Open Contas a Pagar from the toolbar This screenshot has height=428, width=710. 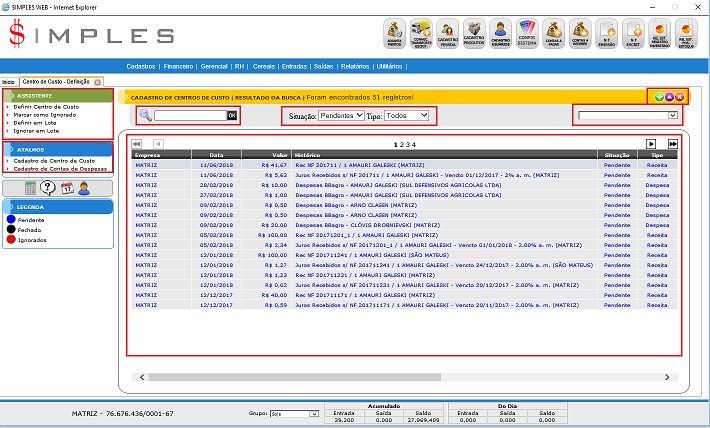pyautogui.click(x=555, y=34)
